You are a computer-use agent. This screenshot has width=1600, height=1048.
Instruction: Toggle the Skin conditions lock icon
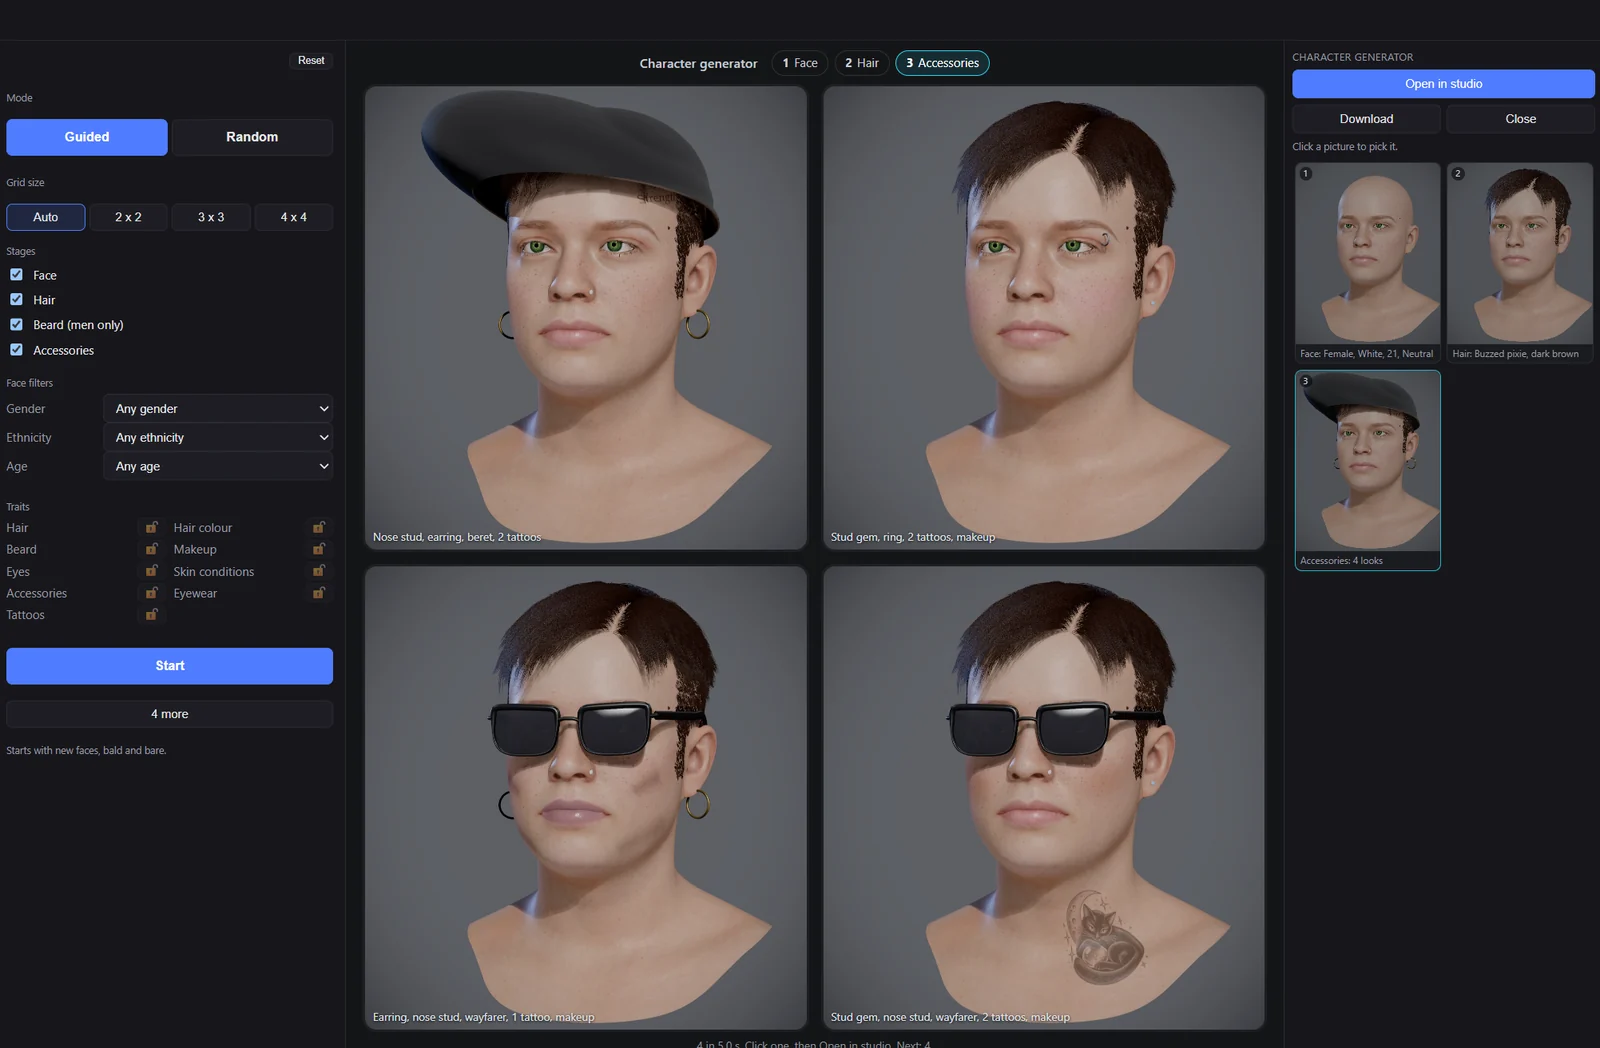pyautogui.click(x=319, y=571)
